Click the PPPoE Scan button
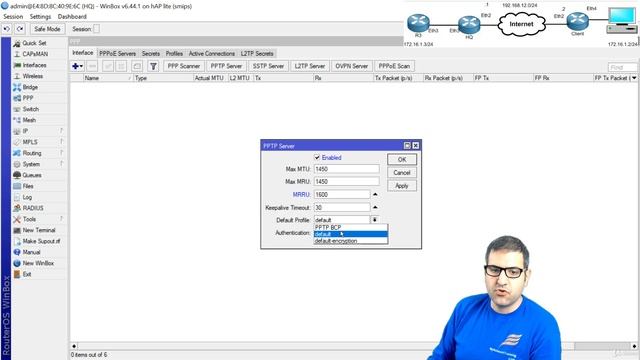This screenshot has height=360, width=640. point(394,66)
